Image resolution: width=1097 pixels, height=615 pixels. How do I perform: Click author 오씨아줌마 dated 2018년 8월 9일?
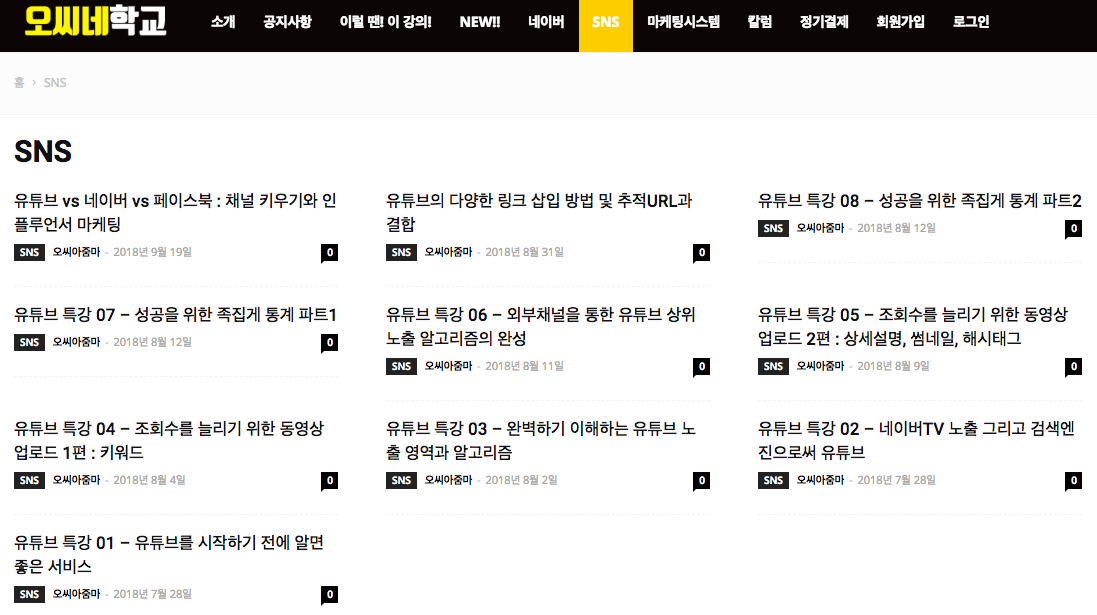tap(820, 366)
